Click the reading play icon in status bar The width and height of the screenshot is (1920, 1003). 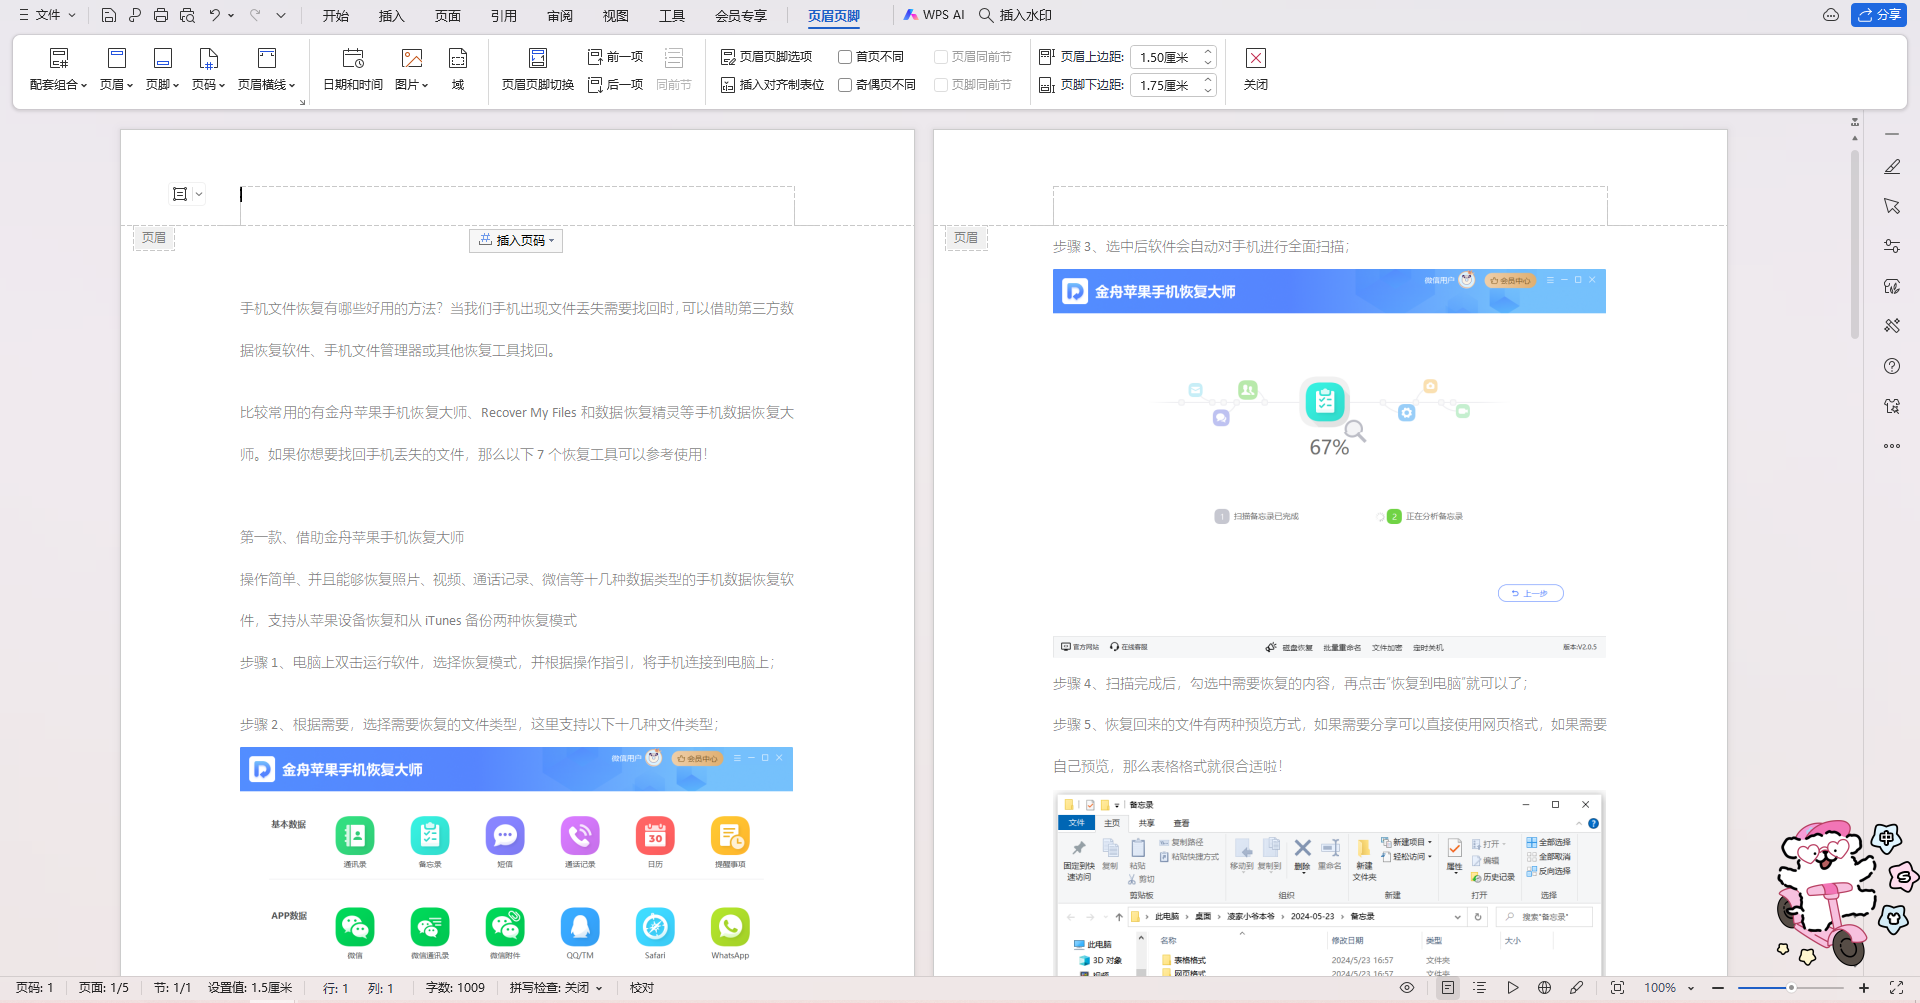(x=1513, y=988)
